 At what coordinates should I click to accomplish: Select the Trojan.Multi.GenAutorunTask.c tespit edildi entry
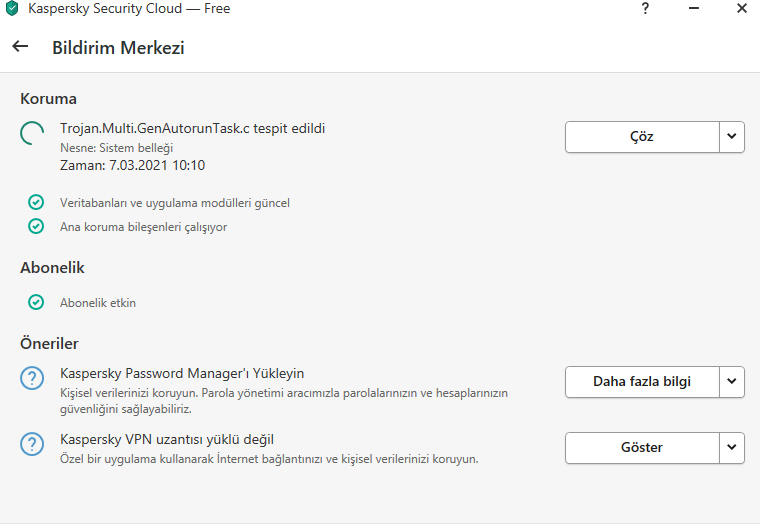pyautogui.click(x=192, y=128)
